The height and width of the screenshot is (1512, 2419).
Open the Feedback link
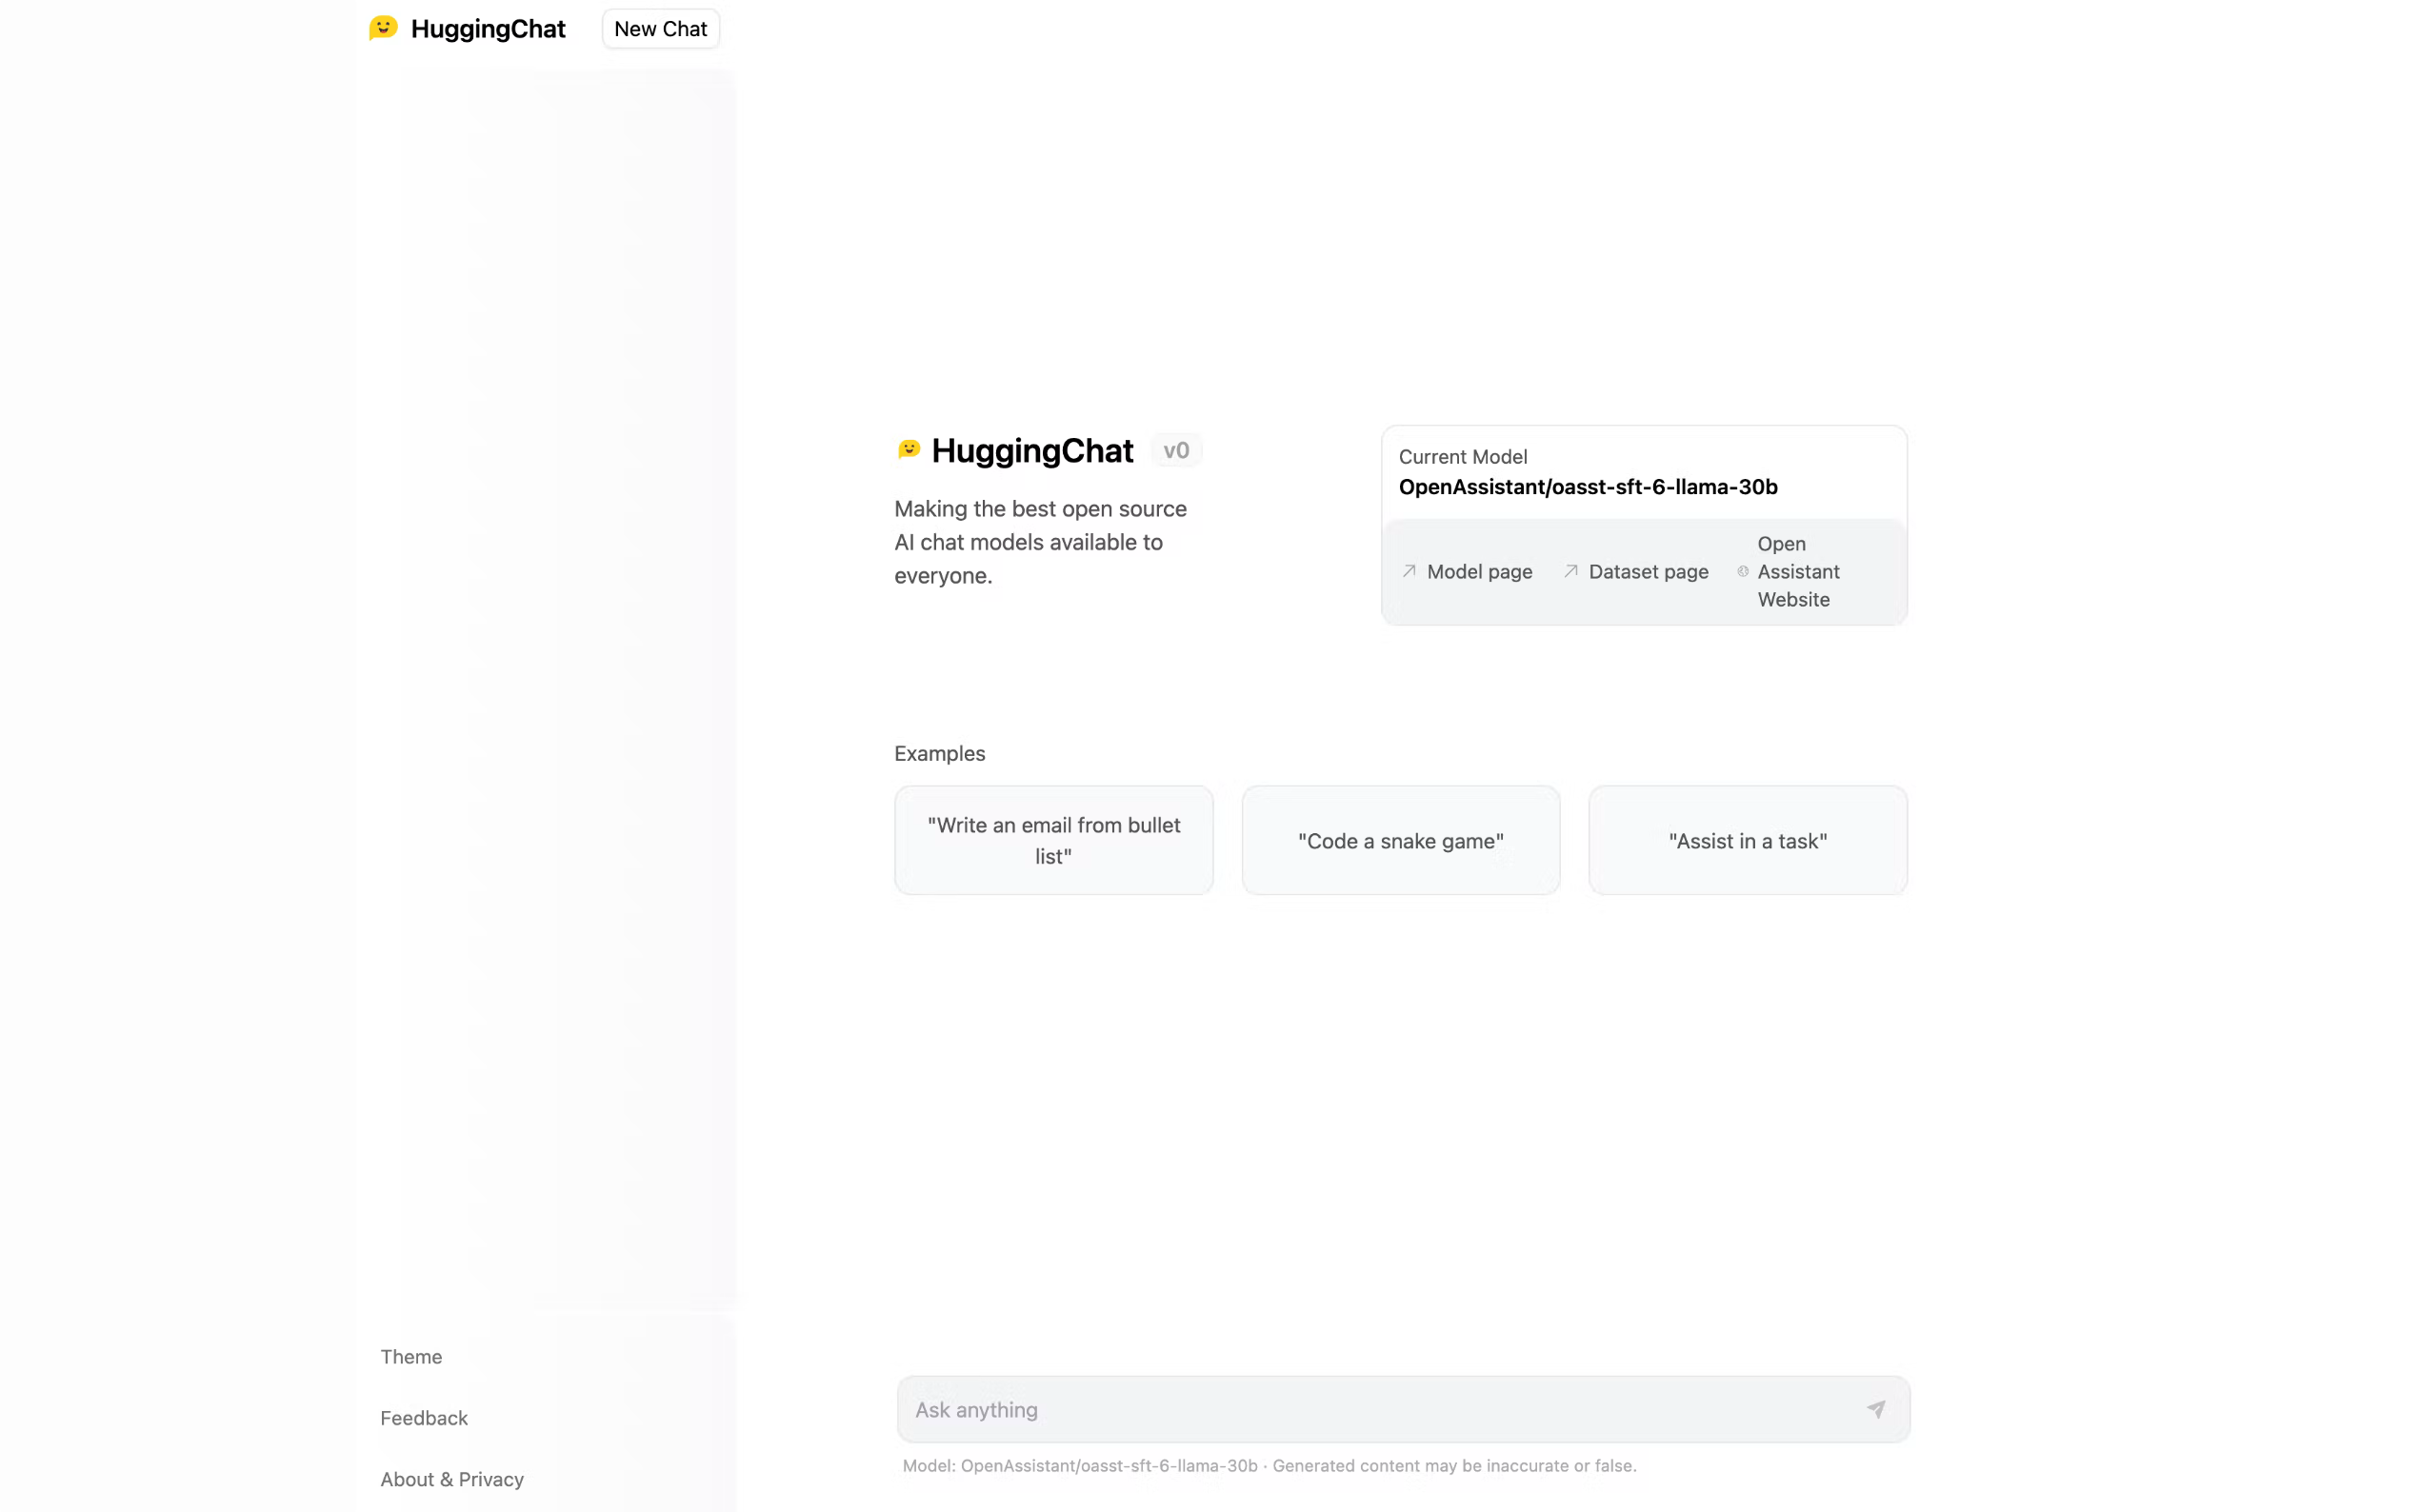[424, 1417]
